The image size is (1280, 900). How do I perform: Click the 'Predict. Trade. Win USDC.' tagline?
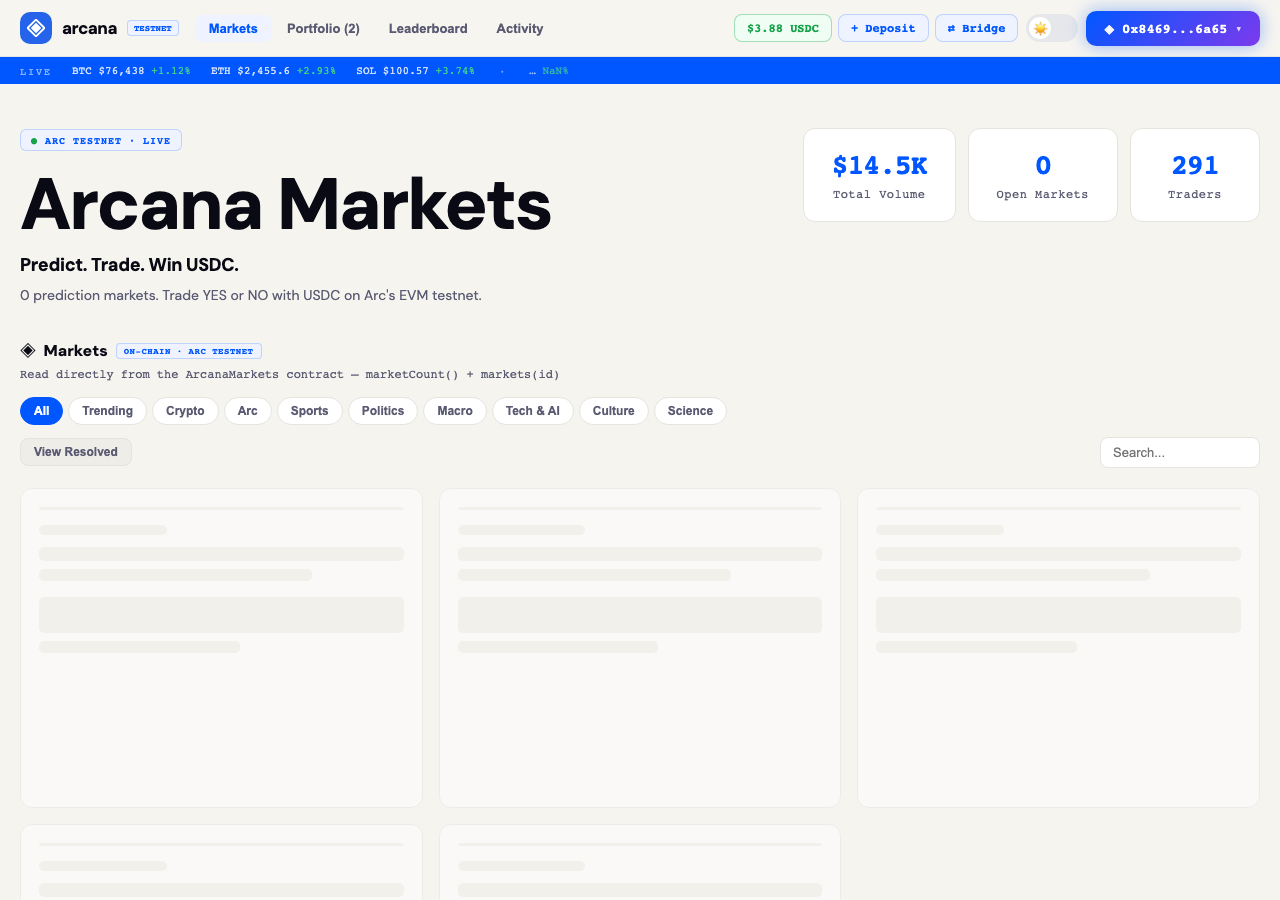tap(129, 265)
